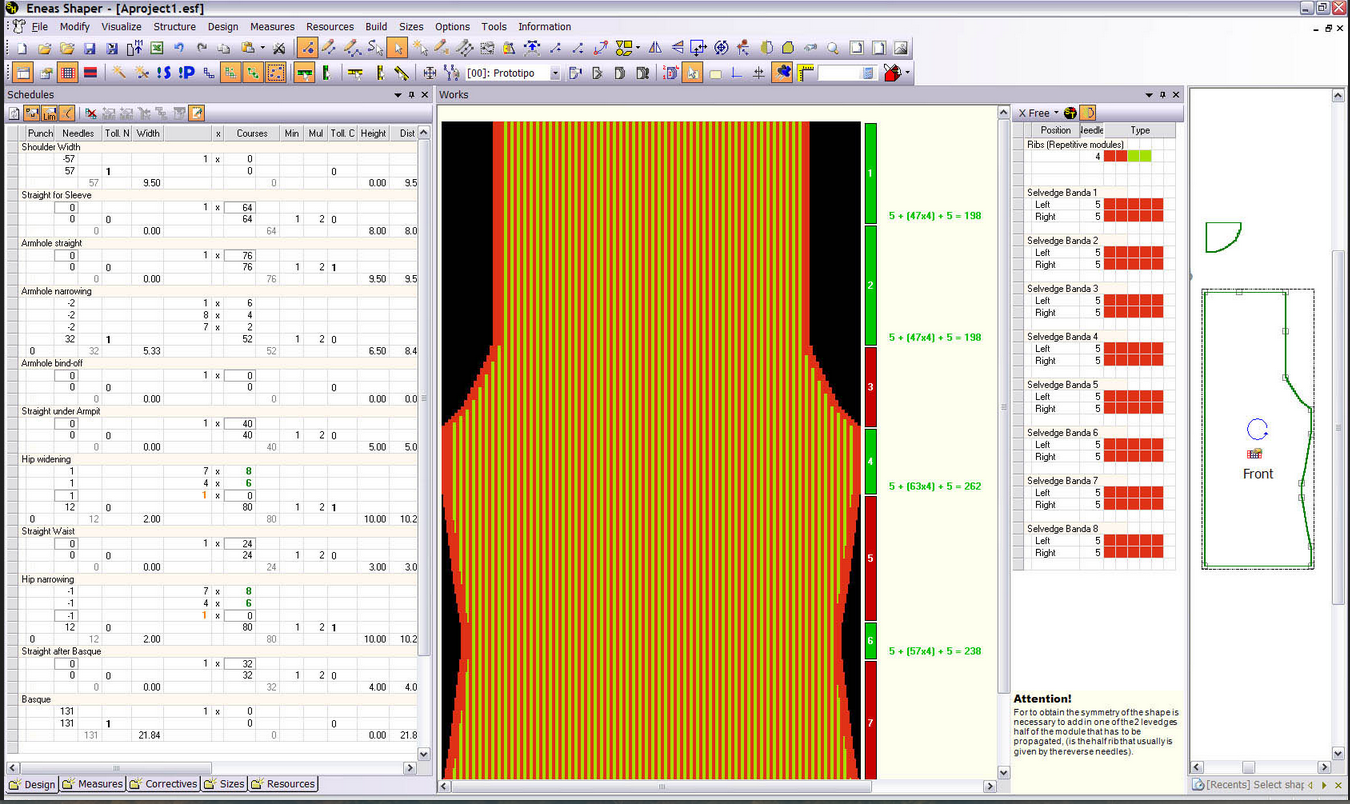Click Selvedge Banda 1 Left red swatches

tap(1133, 204)
